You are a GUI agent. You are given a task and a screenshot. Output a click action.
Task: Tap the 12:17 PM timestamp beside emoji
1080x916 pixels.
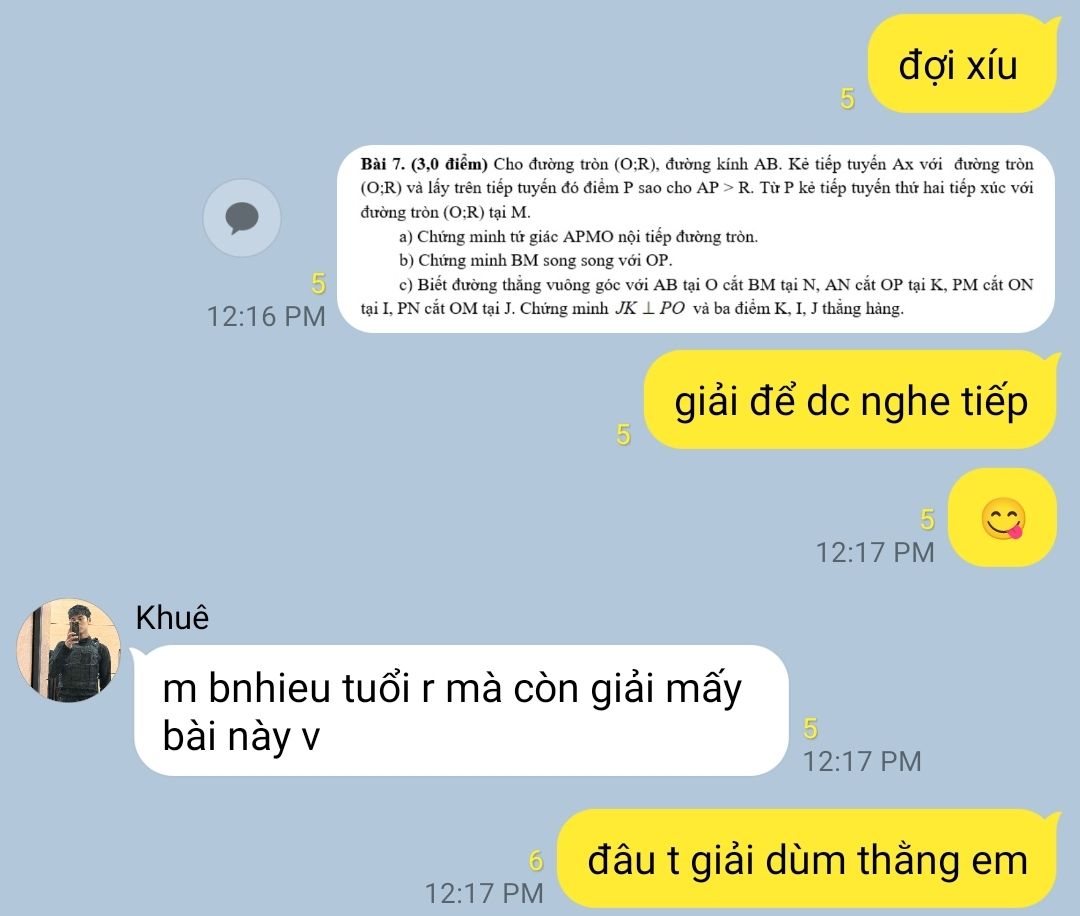(875, 552)
